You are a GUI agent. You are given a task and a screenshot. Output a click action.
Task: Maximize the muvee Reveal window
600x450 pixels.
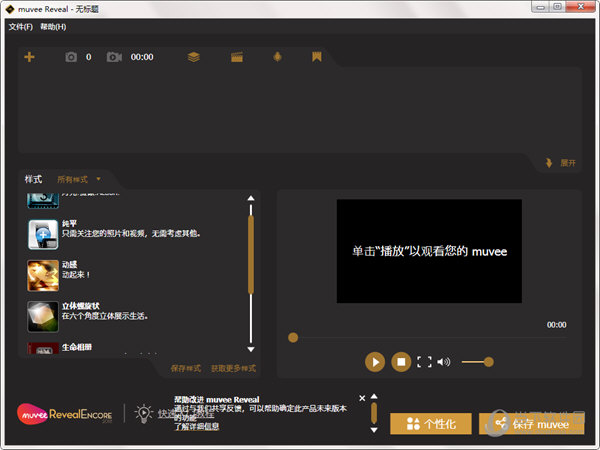click(x=558, y=7)
